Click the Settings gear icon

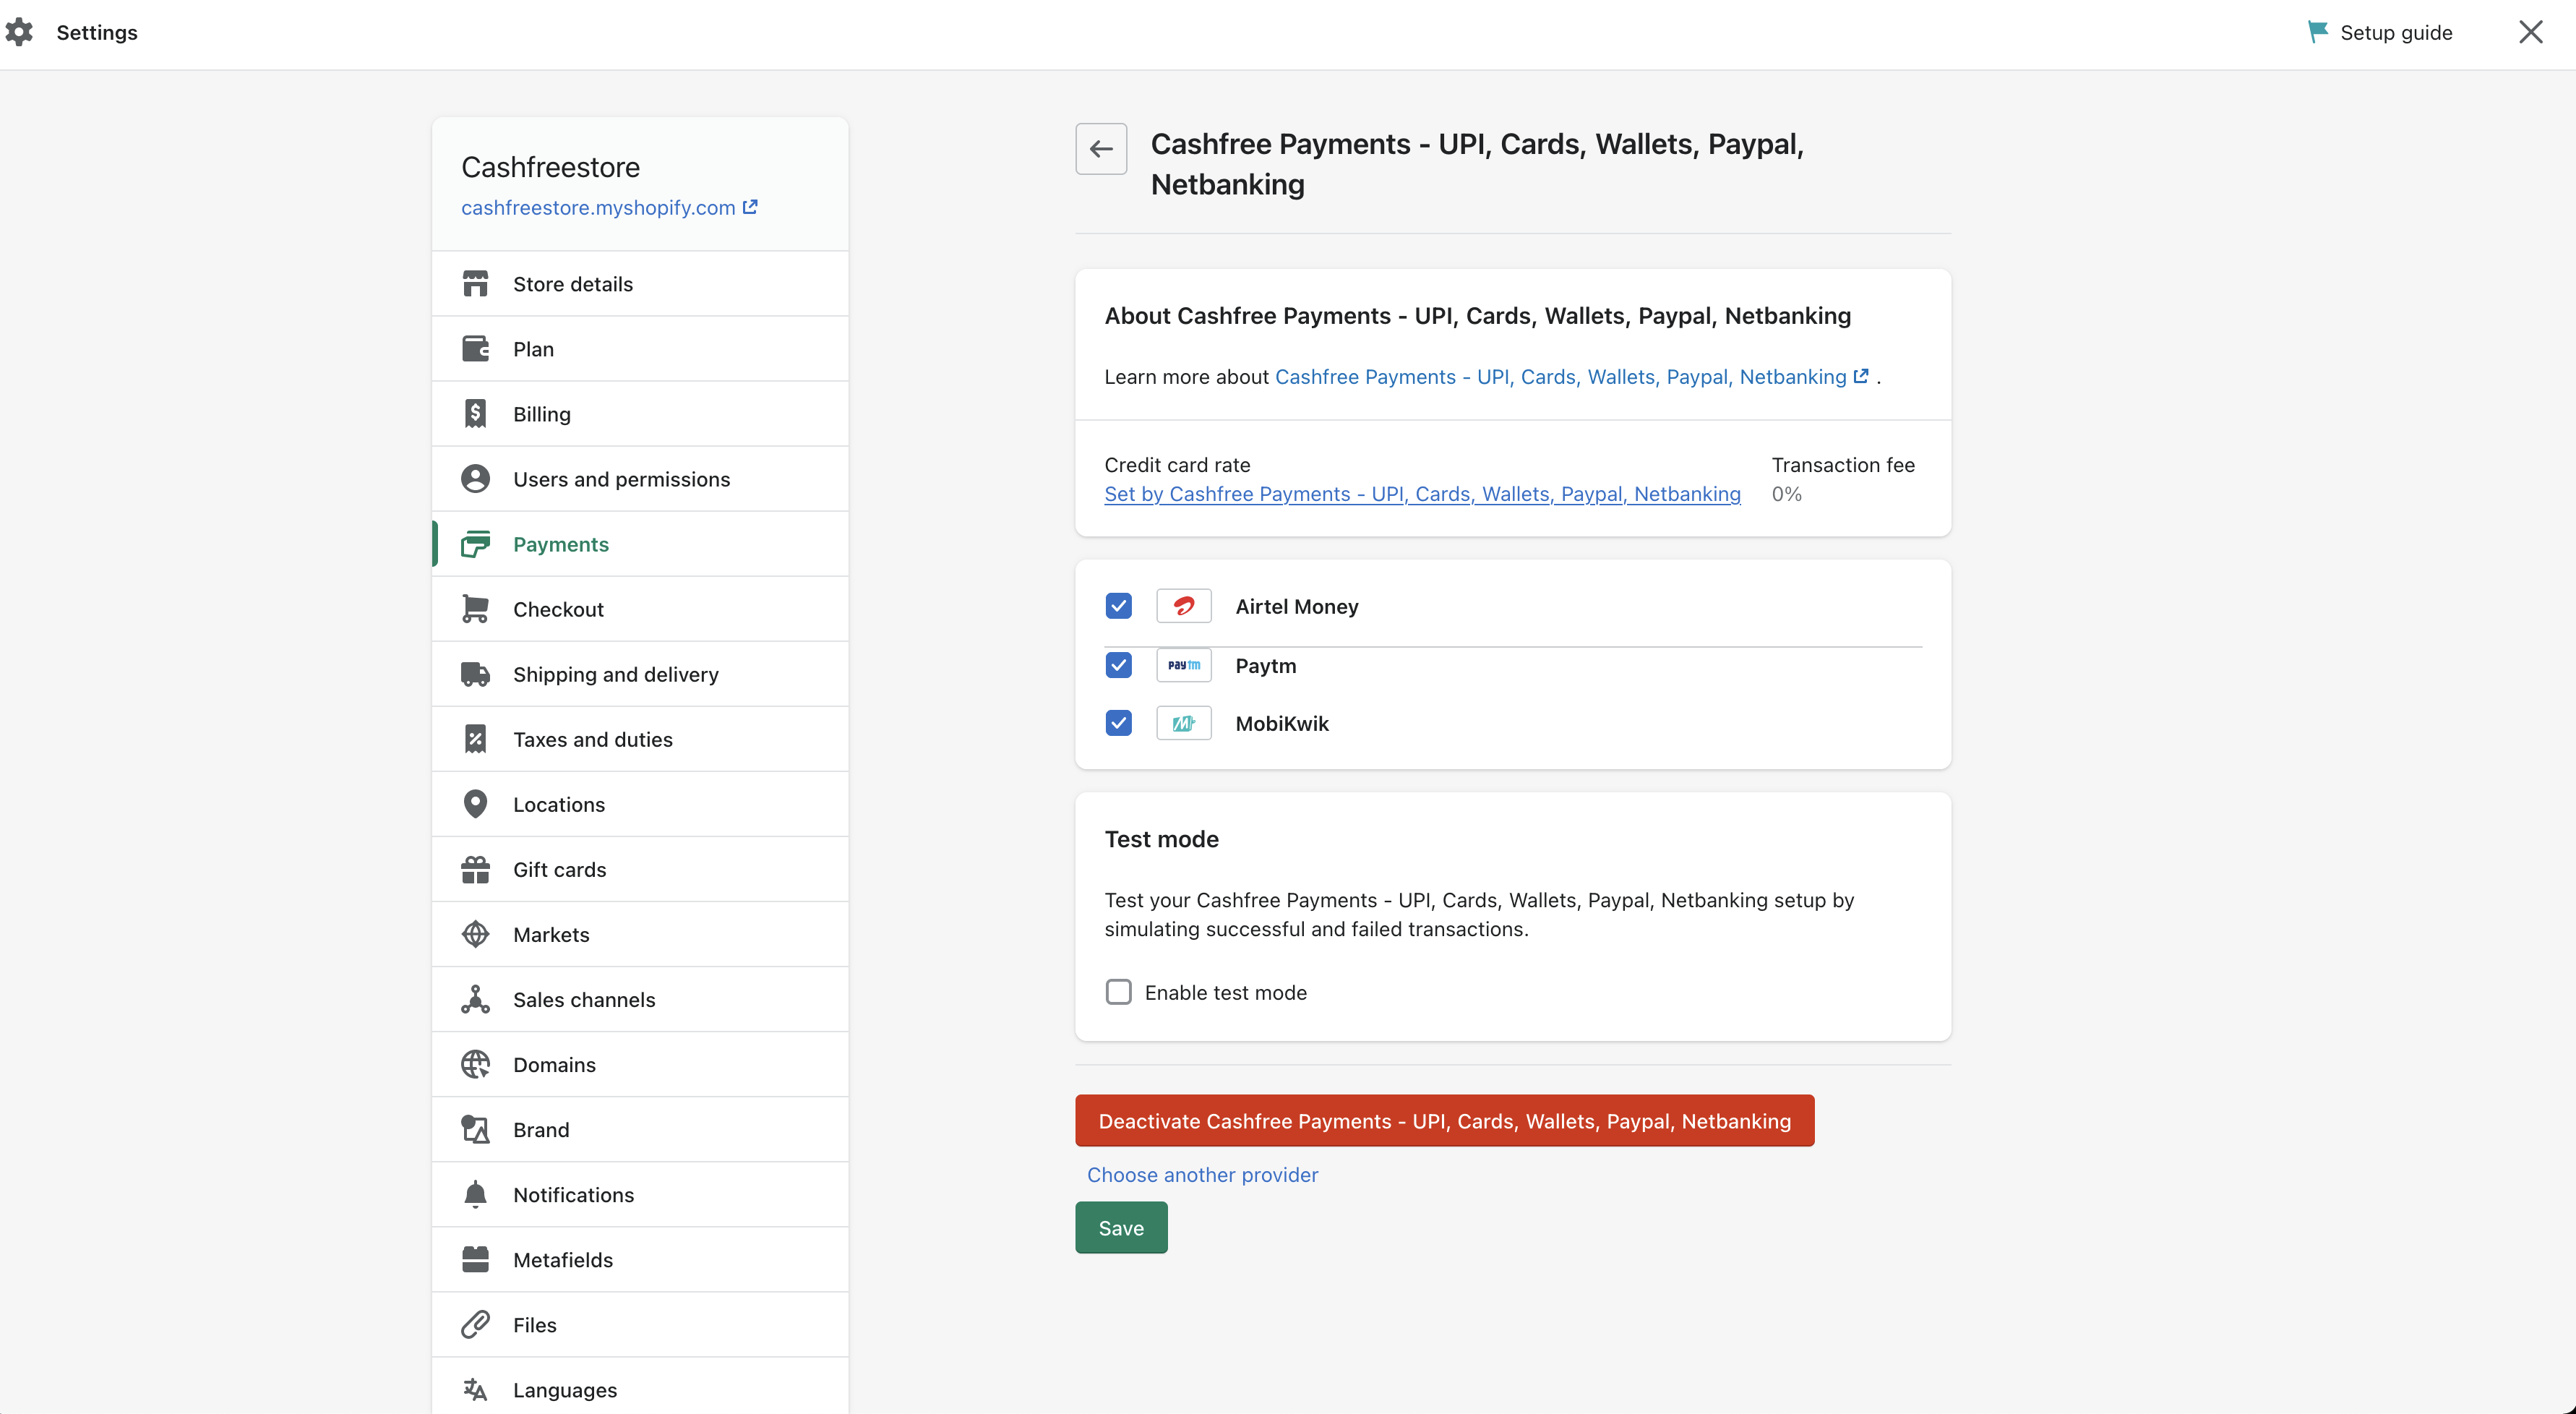click(19, 32)
